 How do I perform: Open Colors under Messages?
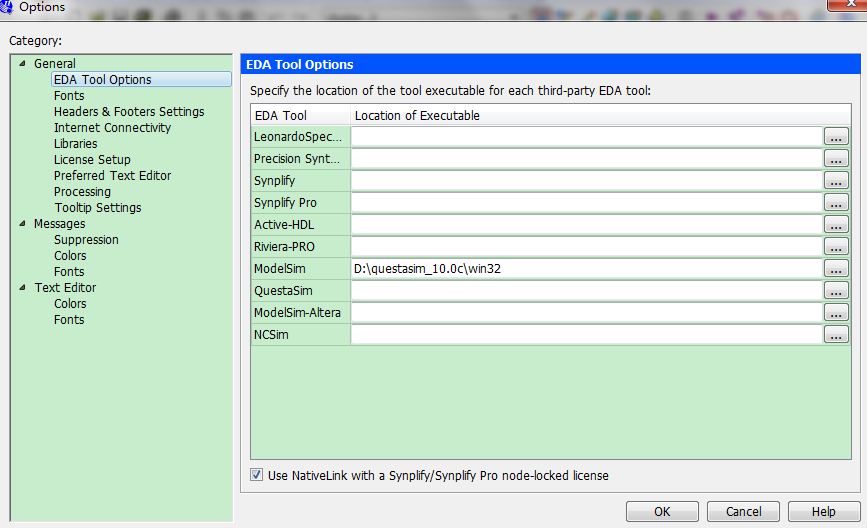(x=70, y=256)
